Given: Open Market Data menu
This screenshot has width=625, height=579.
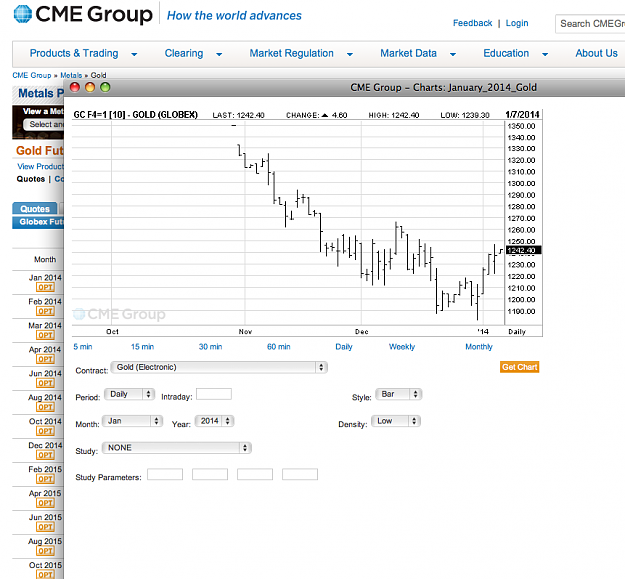Looking at the screenshot, I should point(408,53).
